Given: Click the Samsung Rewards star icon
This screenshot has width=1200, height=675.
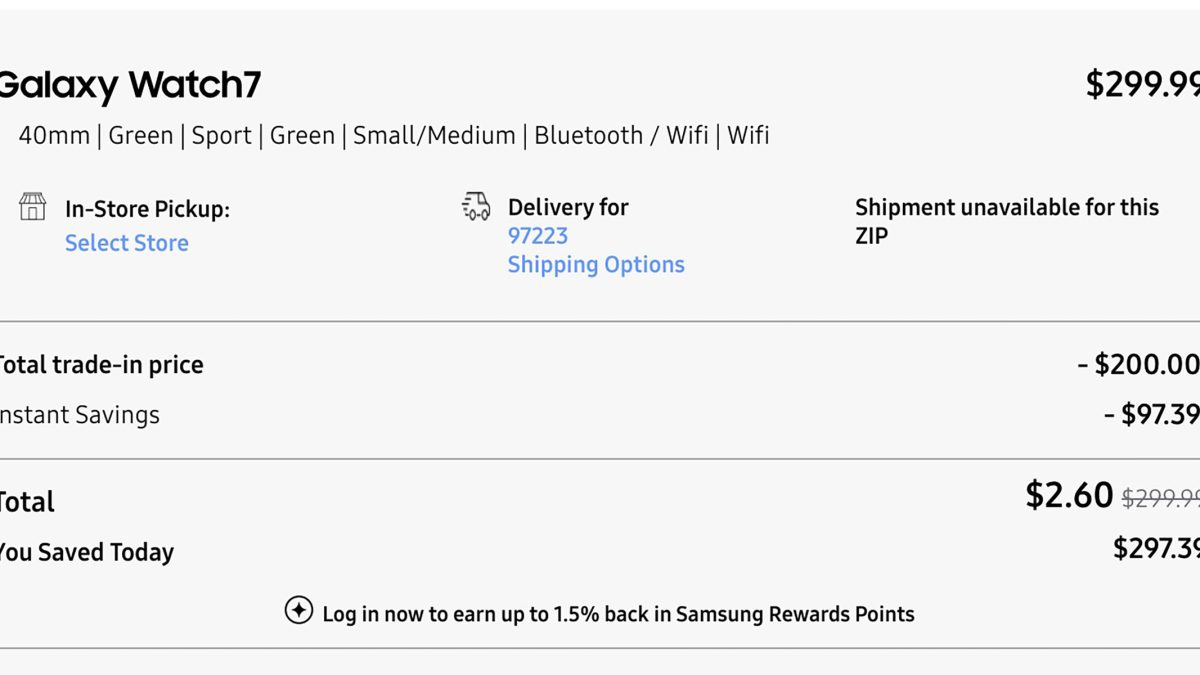Looking at the screenshot, I should pyautogui.click(x=298, y=611).
